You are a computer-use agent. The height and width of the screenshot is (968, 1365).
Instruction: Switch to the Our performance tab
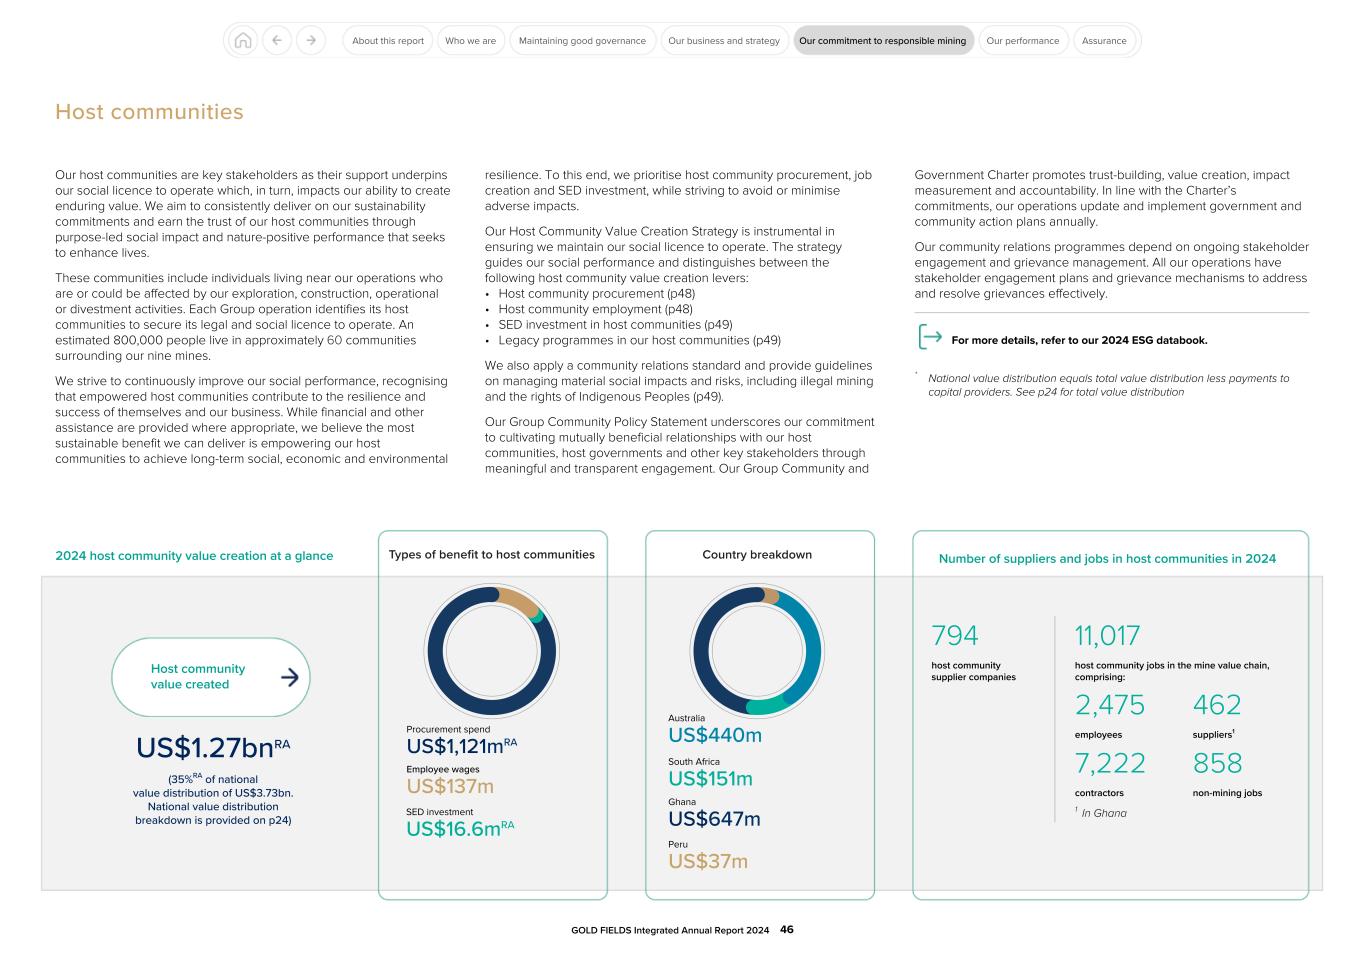1022,40
